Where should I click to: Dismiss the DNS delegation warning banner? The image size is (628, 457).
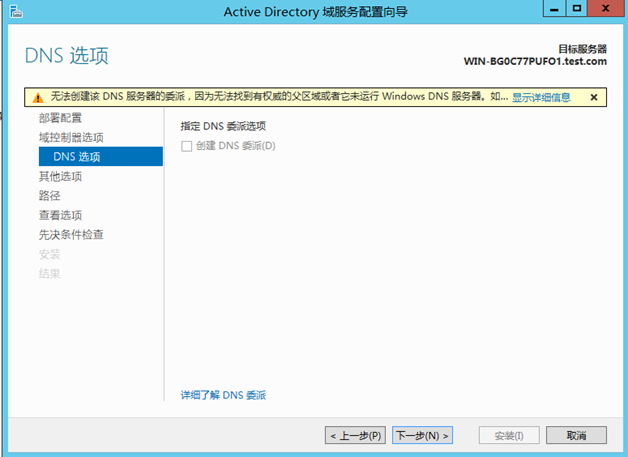point(594,97)
